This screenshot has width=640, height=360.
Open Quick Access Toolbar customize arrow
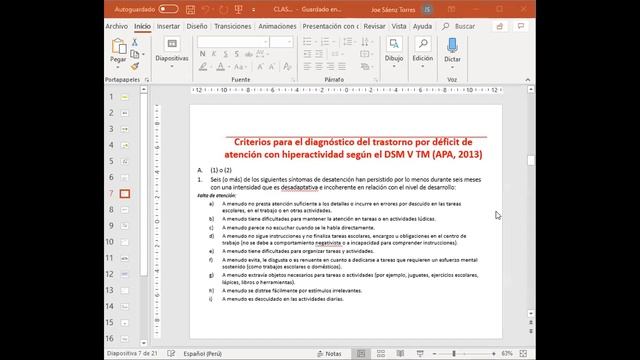tap(253, 9)
